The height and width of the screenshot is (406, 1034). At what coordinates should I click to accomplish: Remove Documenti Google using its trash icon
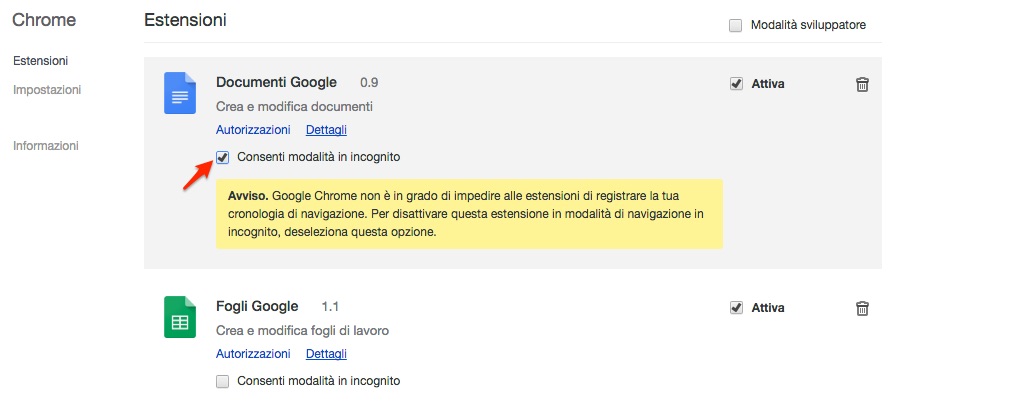862,85
